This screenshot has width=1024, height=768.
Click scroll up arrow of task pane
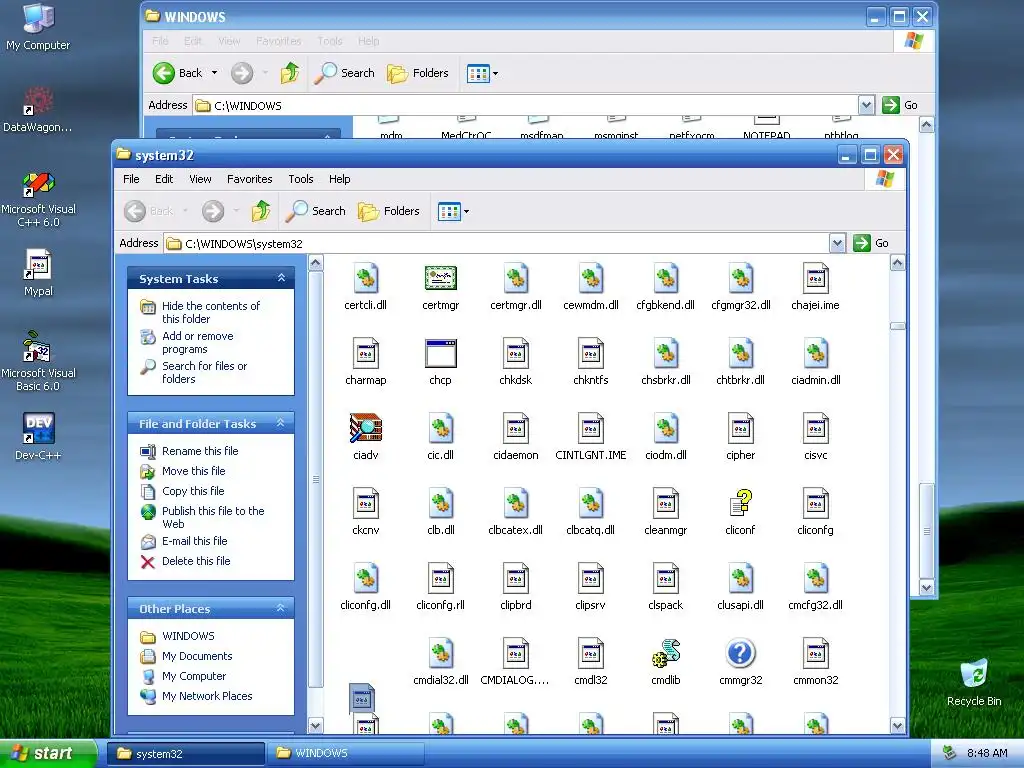(x=315, y=263)
